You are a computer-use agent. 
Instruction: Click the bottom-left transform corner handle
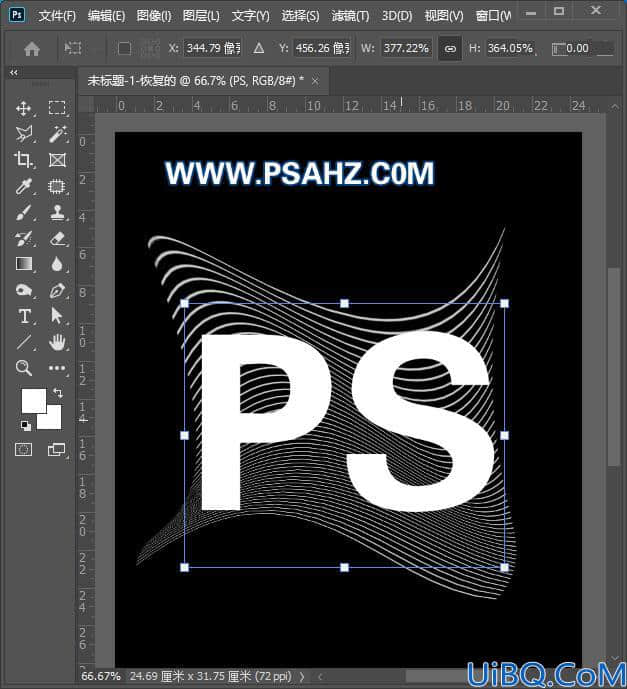click(185, 567)
